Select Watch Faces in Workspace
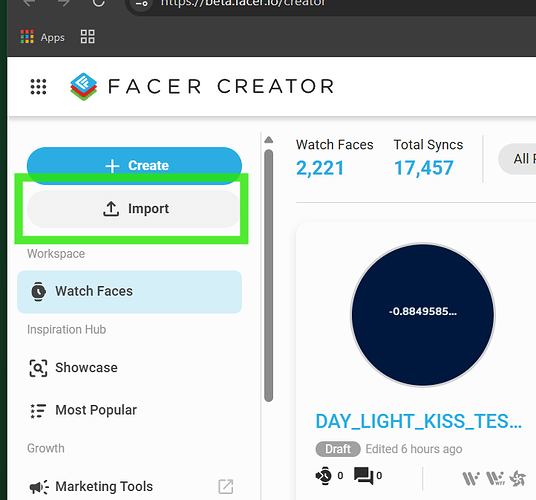536x500 pixels. click(130, 292)
